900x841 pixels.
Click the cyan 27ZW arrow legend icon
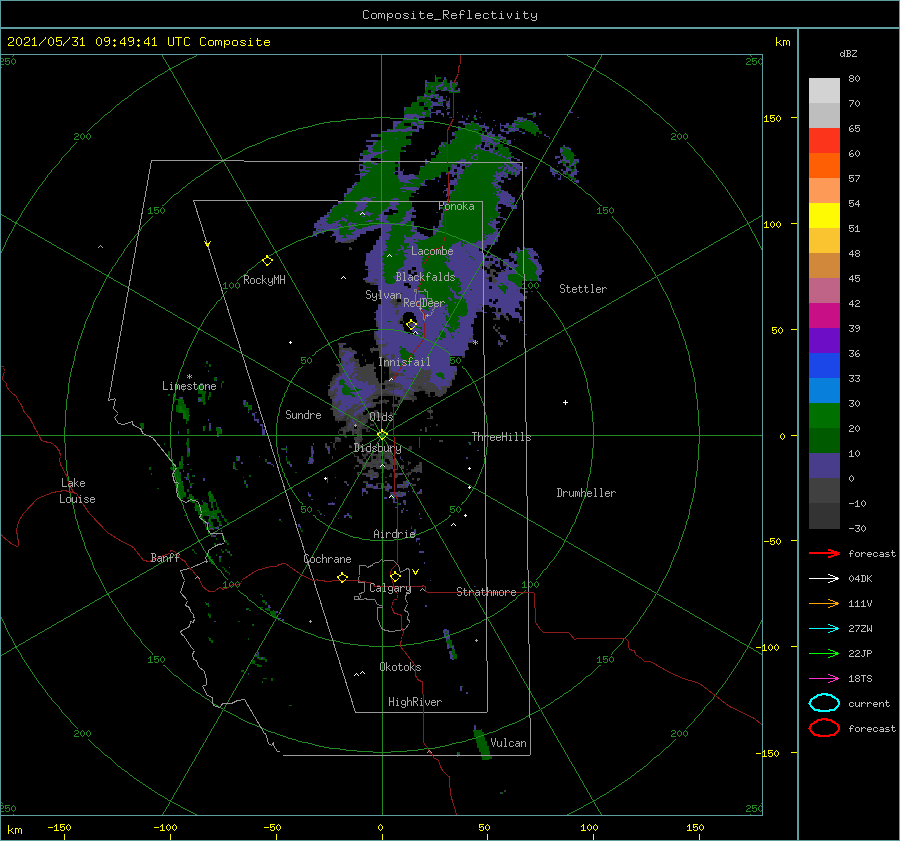(x=824, y=629)
